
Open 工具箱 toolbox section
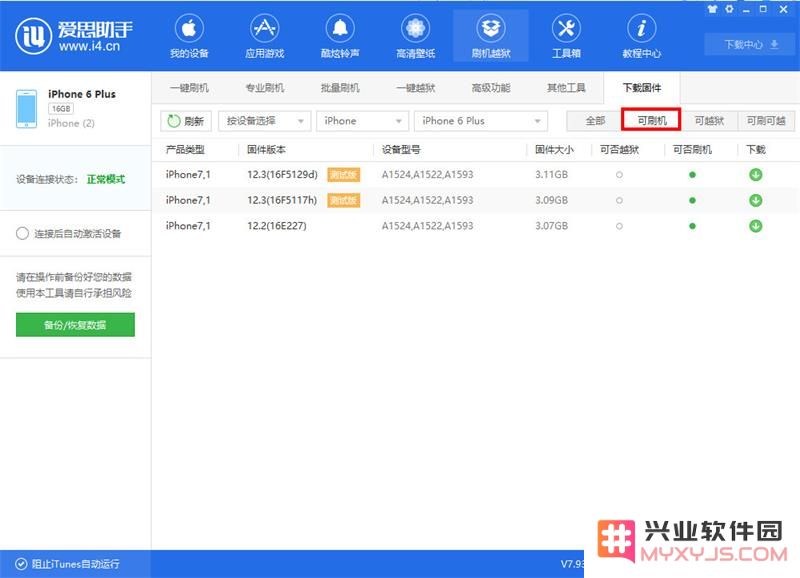[x=566, y=36]
